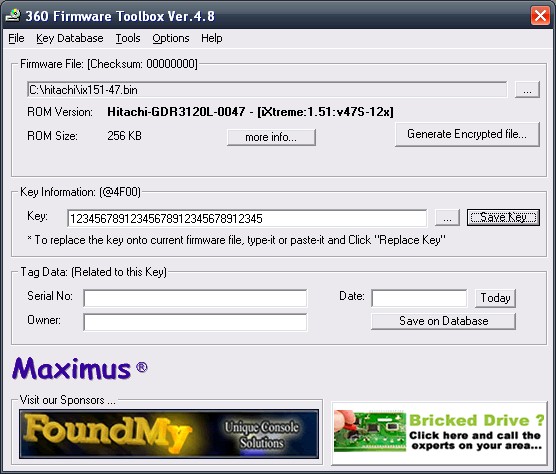Click the 360 Firmware Toolbox title bar icon

[x=13, y=16]
